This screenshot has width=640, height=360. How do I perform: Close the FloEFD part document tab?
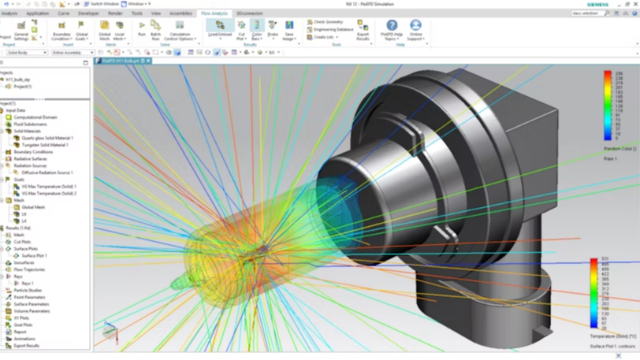[x=149, y=61]
